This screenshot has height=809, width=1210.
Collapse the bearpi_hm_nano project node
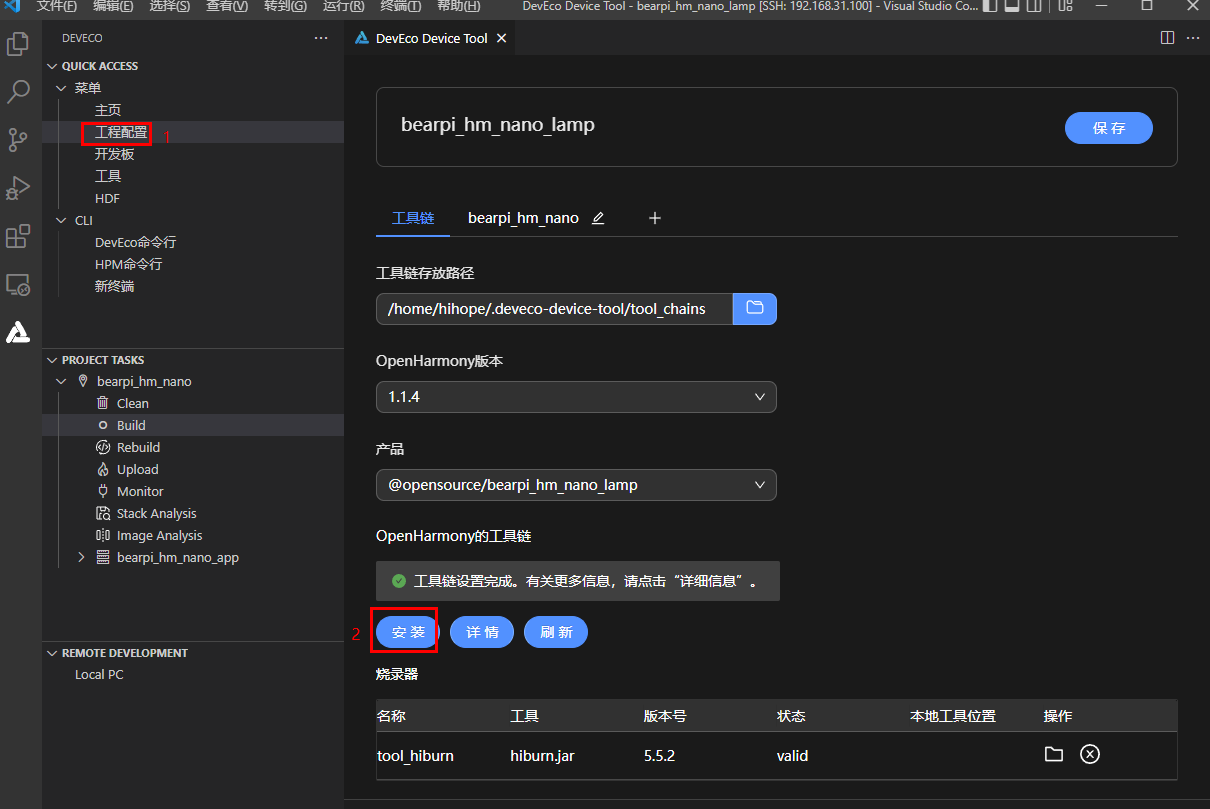click(61, 382)
